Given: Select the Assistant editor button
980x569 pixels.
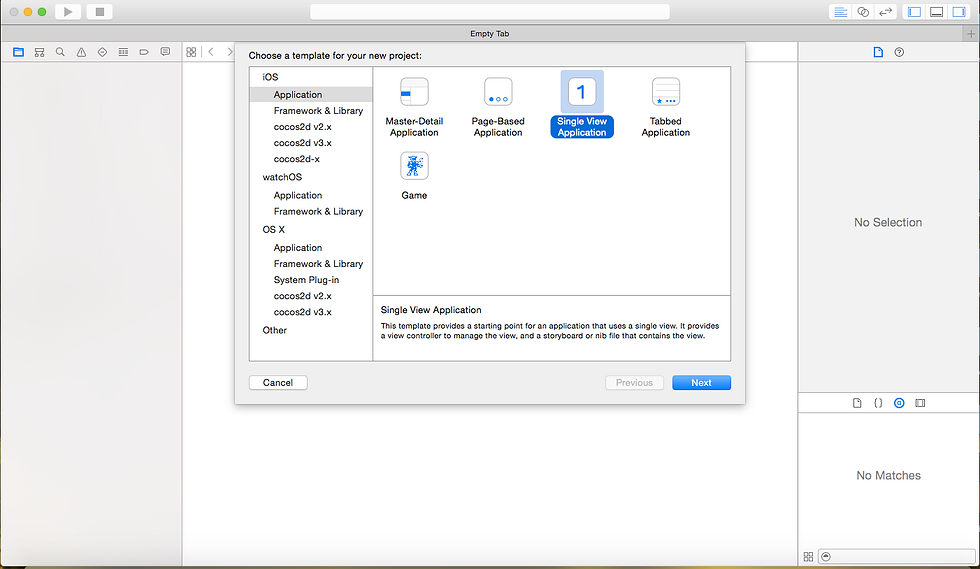Looking at the screenshot, I should pyautogui.click(x=863, y=12).
